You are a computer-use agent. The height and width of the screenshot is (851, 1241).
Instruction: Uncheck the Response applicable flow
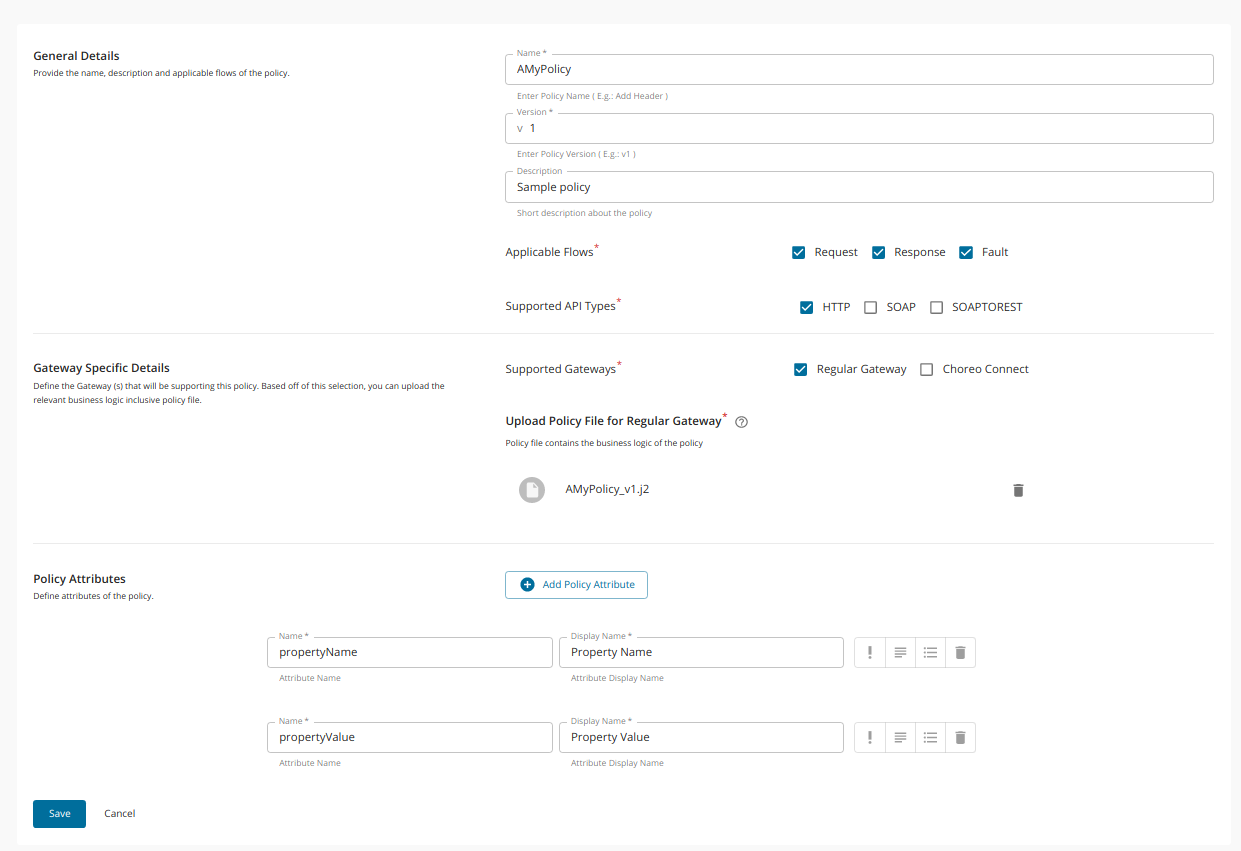[x=878, y=252]
